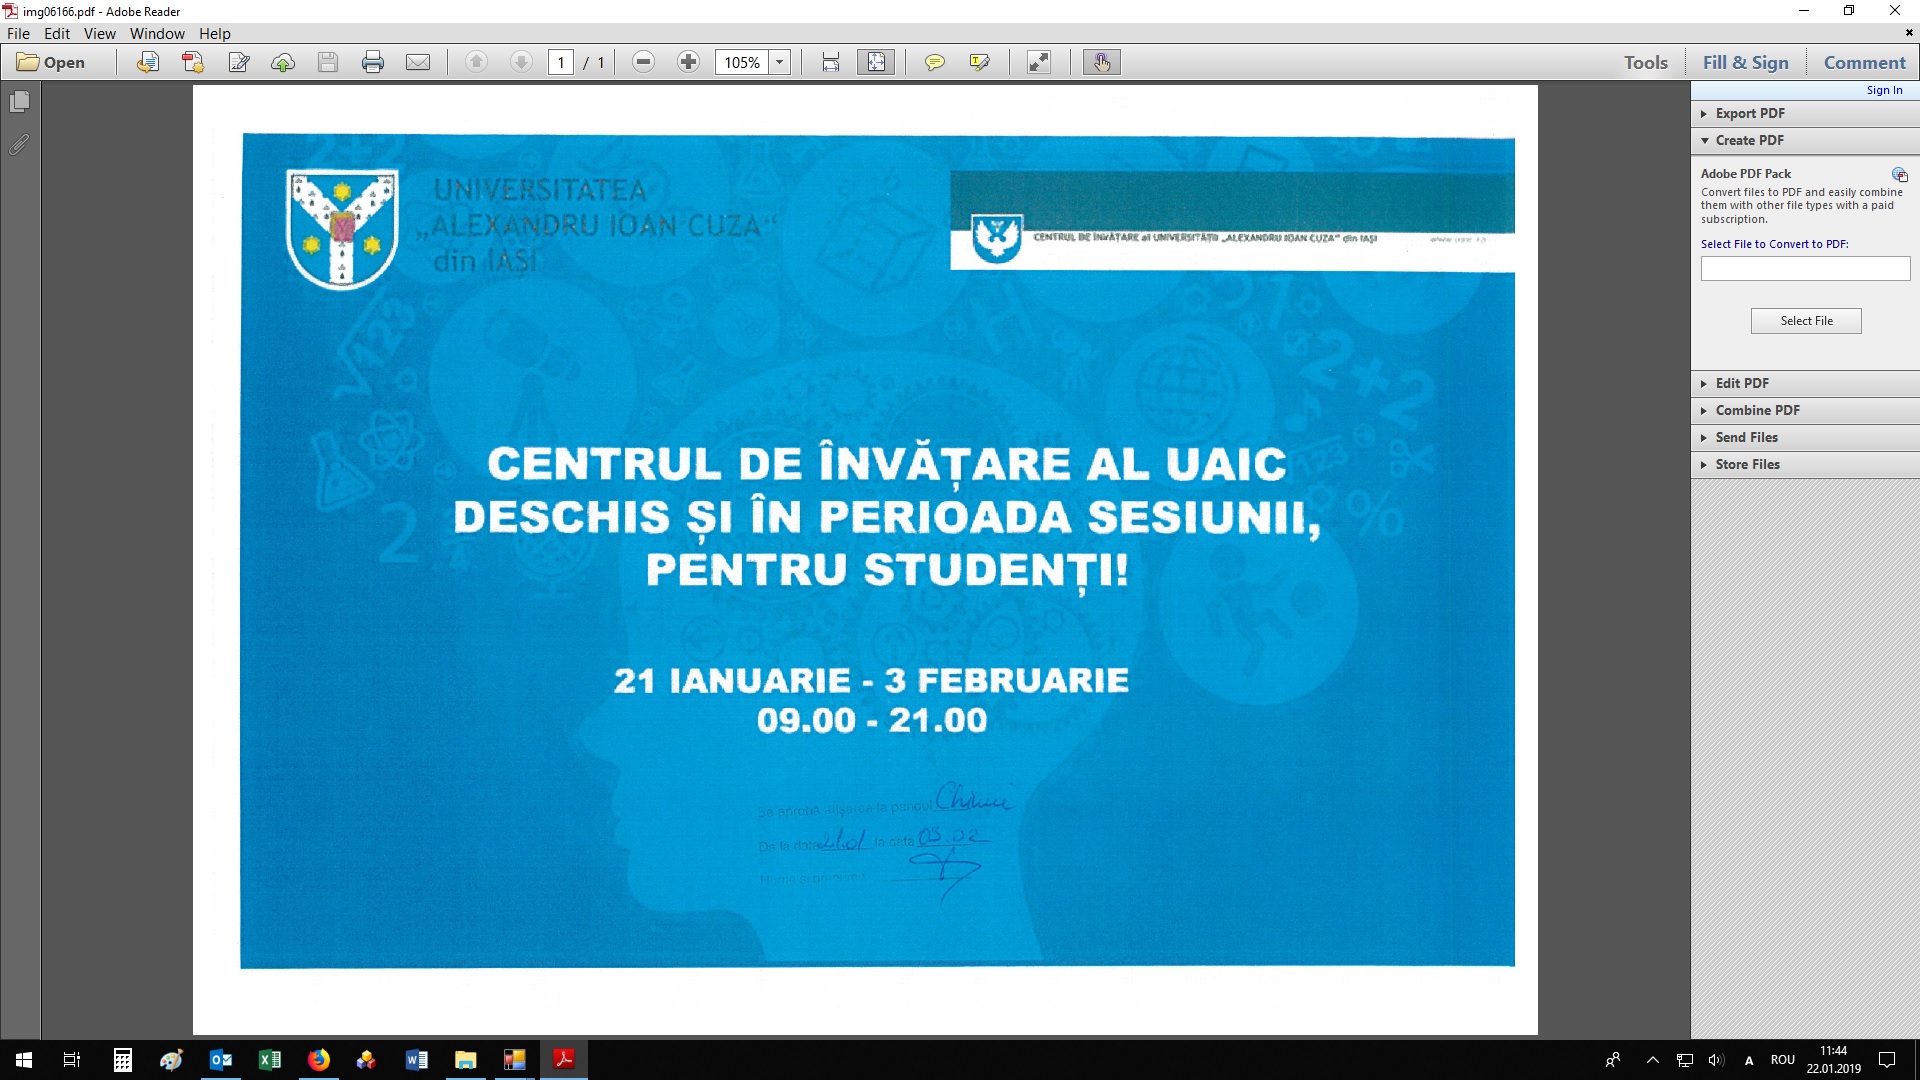Click the page number input field
Image resolution: width=1920 pixels, height=1080 pixels.
[x=561, y=62]
